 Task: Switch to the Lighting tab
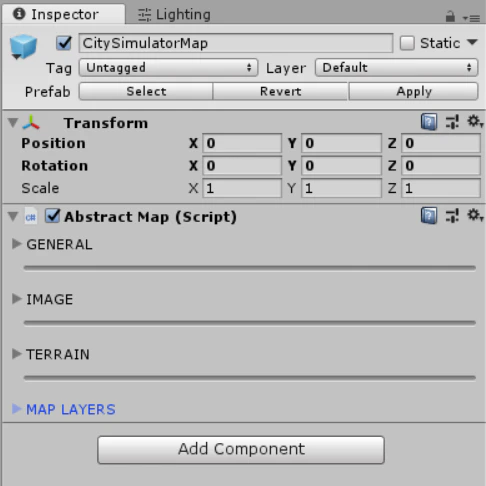tap(174, 15)
